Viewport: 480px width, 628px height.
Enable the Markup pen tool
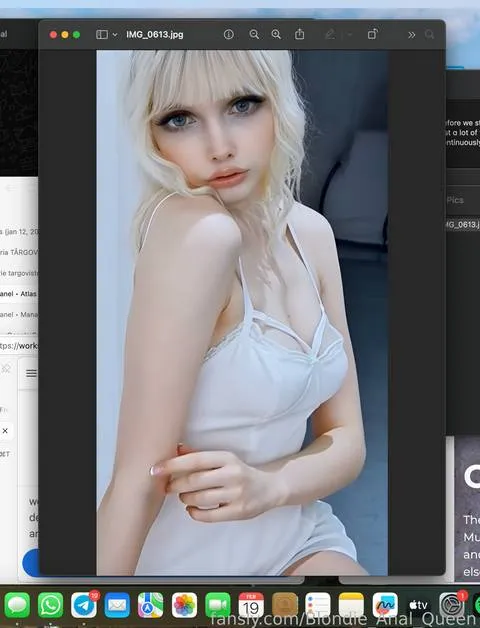pos(330,34)
